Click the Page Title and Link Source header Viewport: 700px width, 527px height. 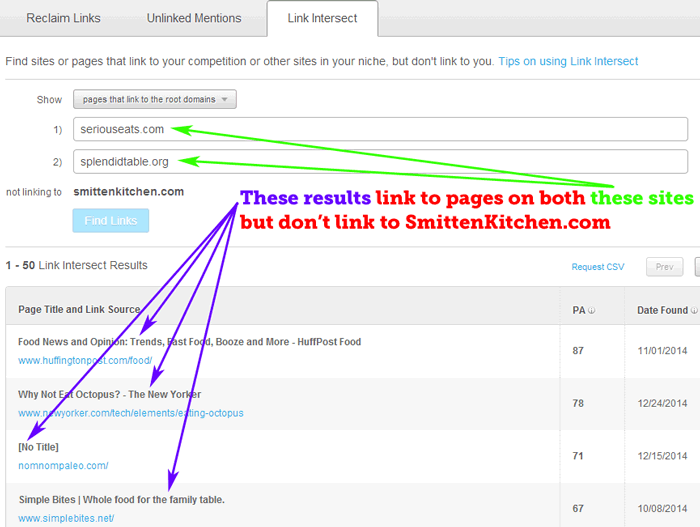79,310
